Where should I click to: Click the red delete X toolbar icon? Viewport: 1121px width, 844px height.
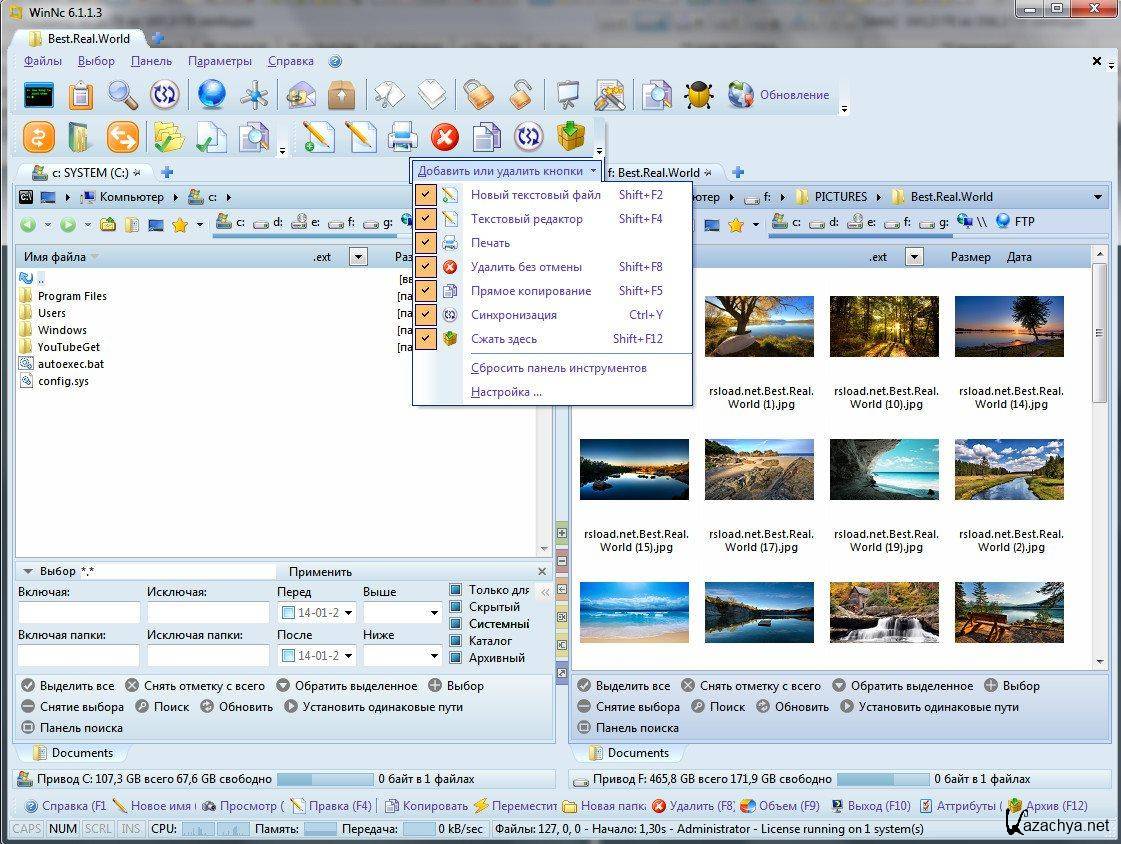pos(445,136)
